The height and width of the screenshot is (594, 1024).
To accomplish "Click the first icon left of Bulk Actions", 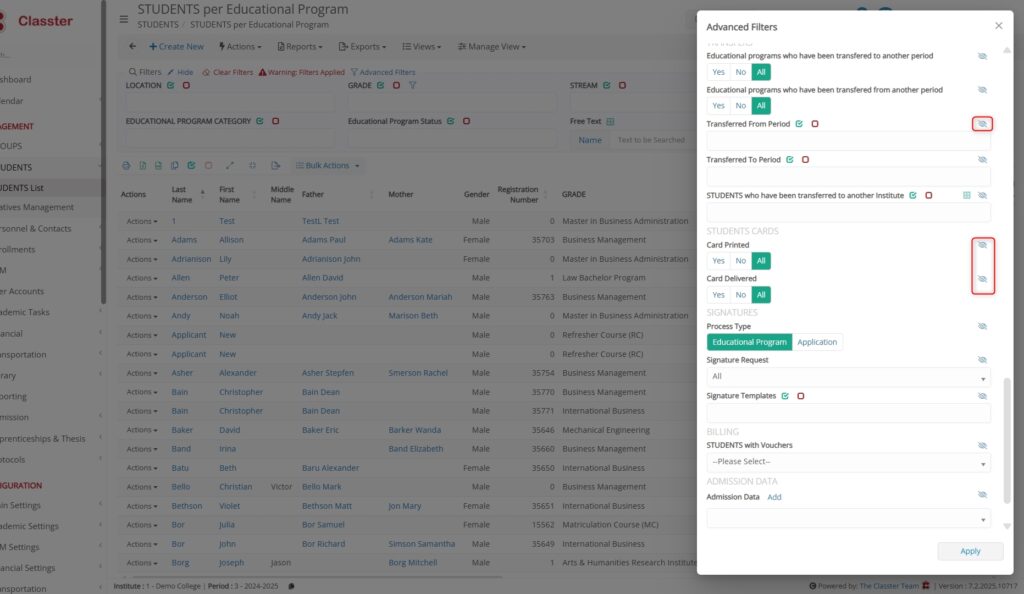I will pos(126,166).
